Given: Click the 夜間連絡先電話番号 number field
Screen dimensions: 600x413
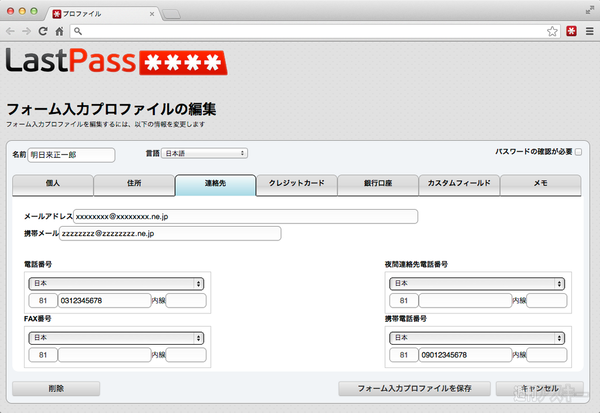Looking at the screenshot, I should pos(465,301).
